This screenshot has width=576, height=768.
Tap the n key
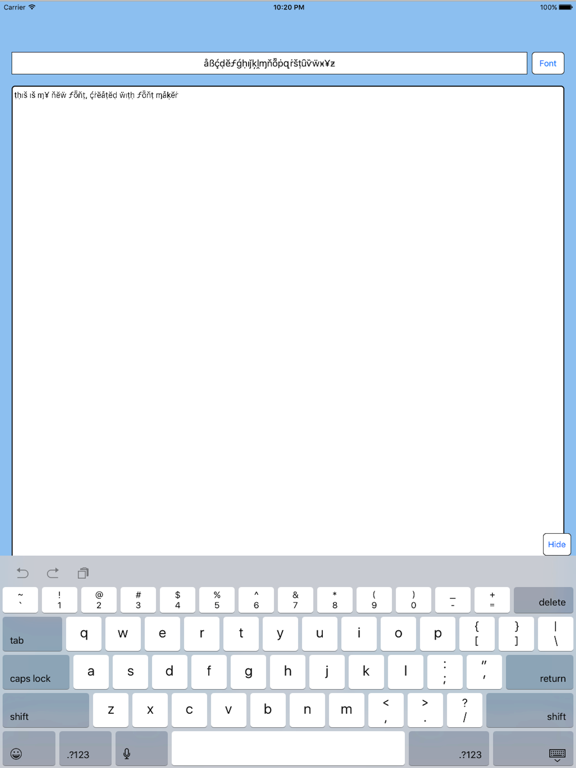pos(307,710)
